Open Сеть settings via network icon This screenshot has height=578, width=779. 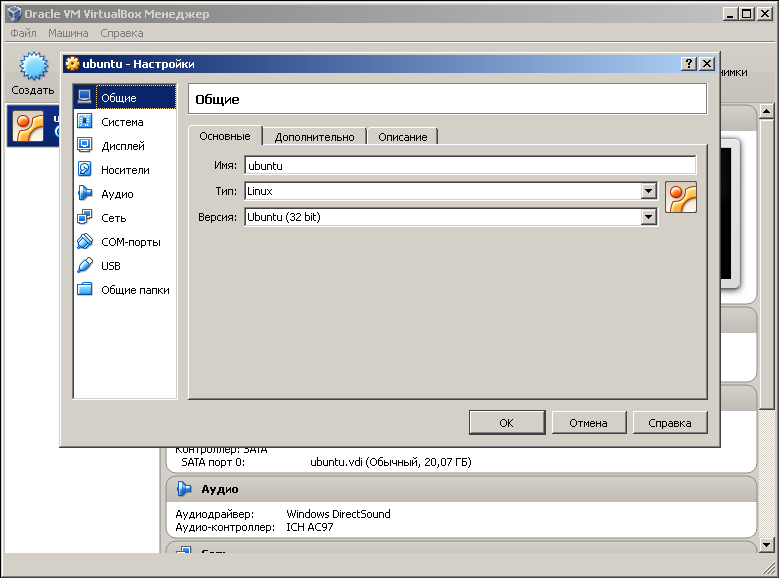tap(84, 217)
